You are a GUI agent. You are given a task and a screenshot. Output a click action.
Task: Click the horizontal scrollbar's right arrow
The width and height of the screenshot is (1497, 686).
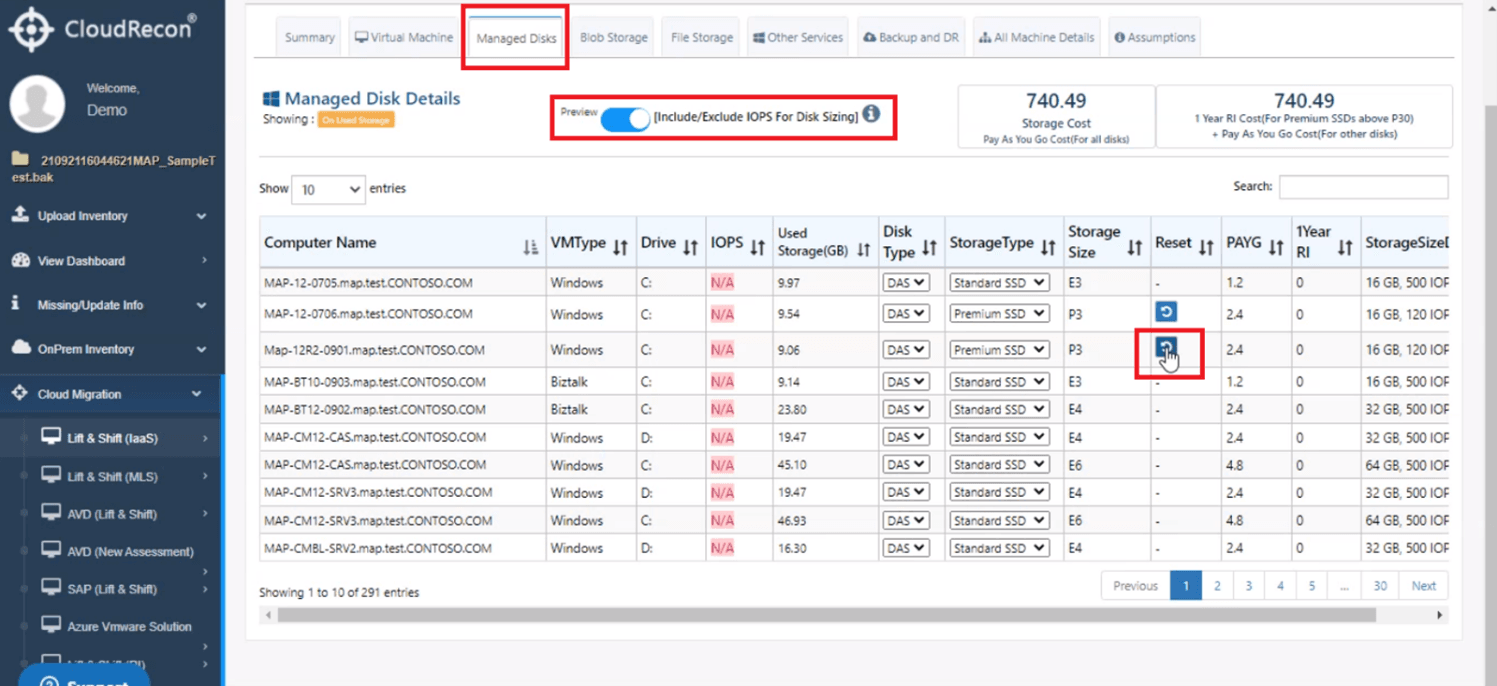pyautogui.click(x=1440, y=615)
